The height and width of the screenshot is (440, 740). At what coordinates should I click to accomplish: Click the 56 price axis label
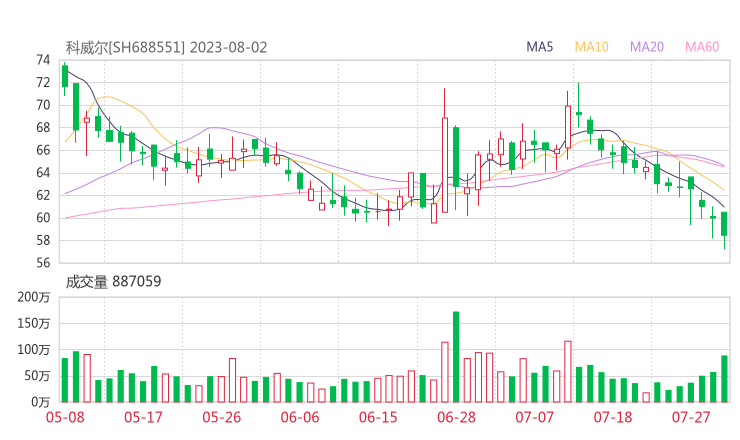tap(43, 263)
